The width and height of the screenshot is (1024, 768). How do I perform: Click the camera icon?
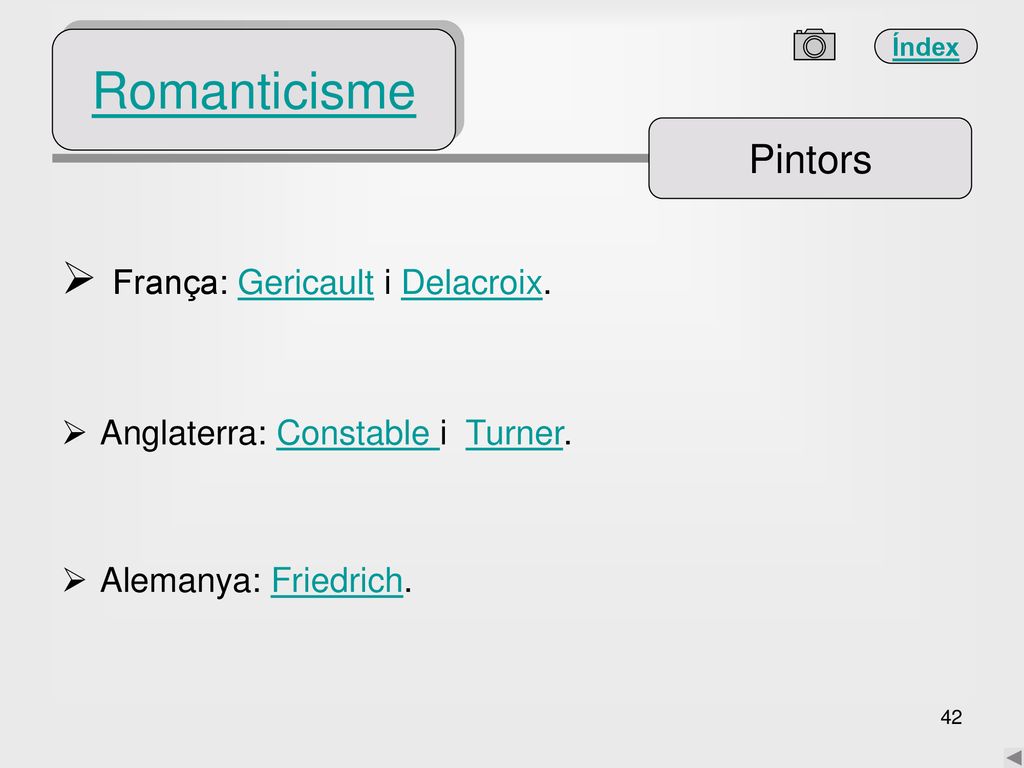click(814, 44)
